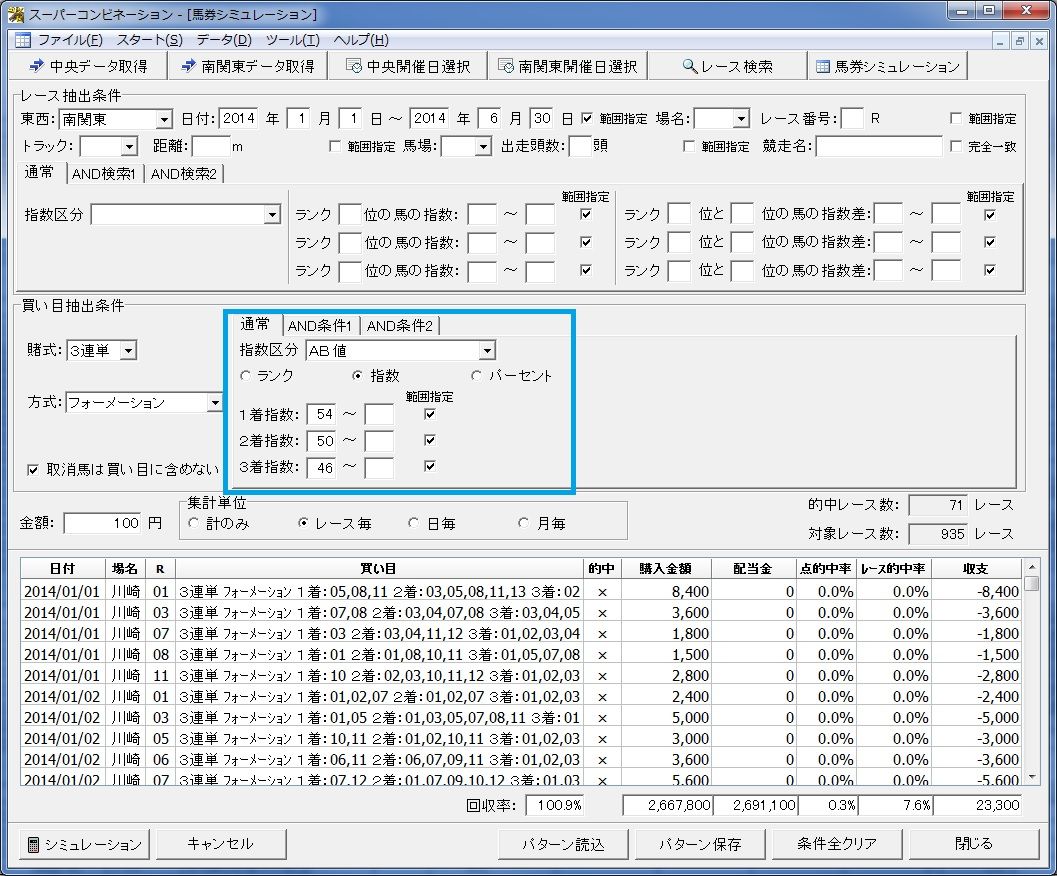The width and height of the screenshot is (1057, 876).
Task: Open the ツール(T) menu
Action: [x=293, y=40]
